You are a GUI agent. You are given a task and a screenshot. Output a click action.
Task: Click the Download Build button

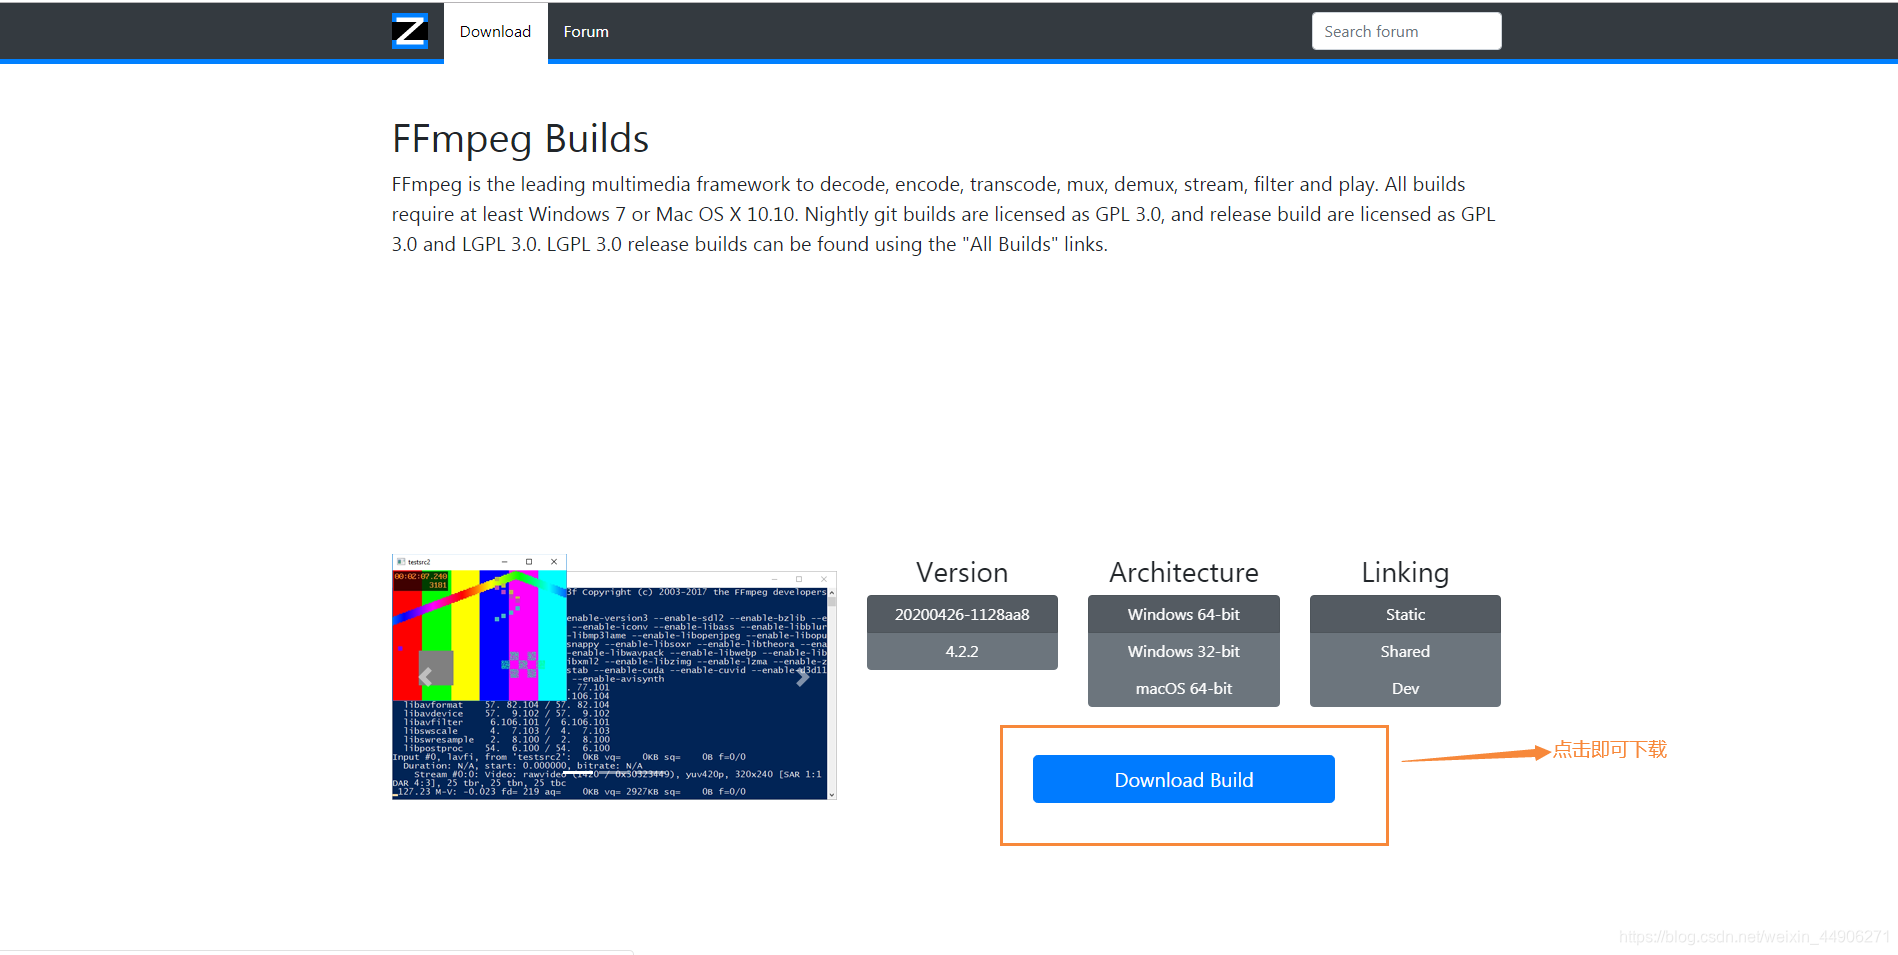1183,779
